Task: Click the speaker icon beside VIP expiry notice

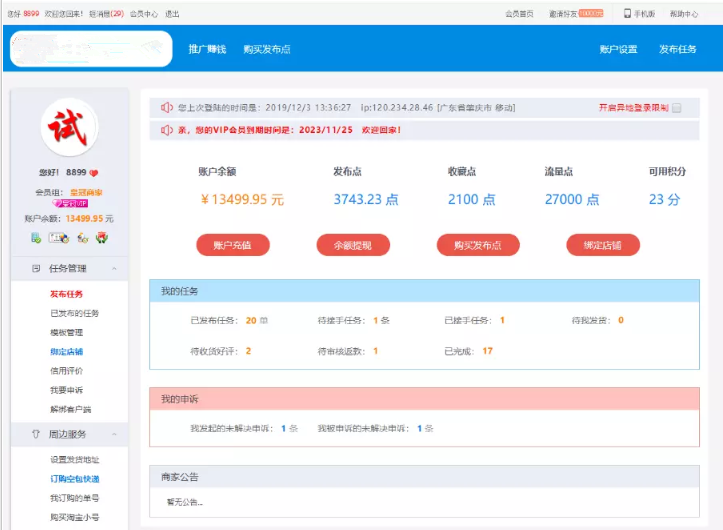Action: pyautogui.click(x=166, y=130)
